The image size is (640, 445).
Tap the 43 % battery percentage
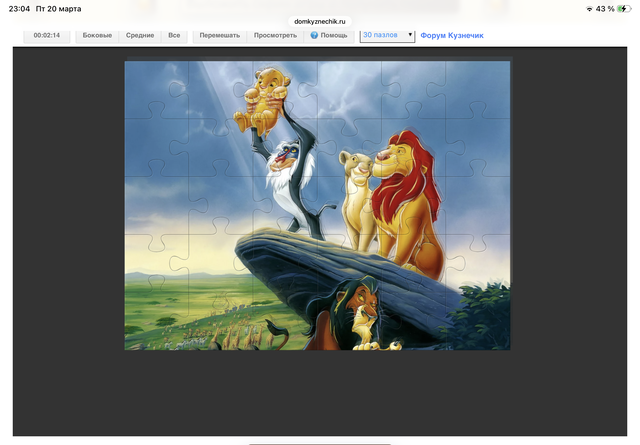coord(605,9)
